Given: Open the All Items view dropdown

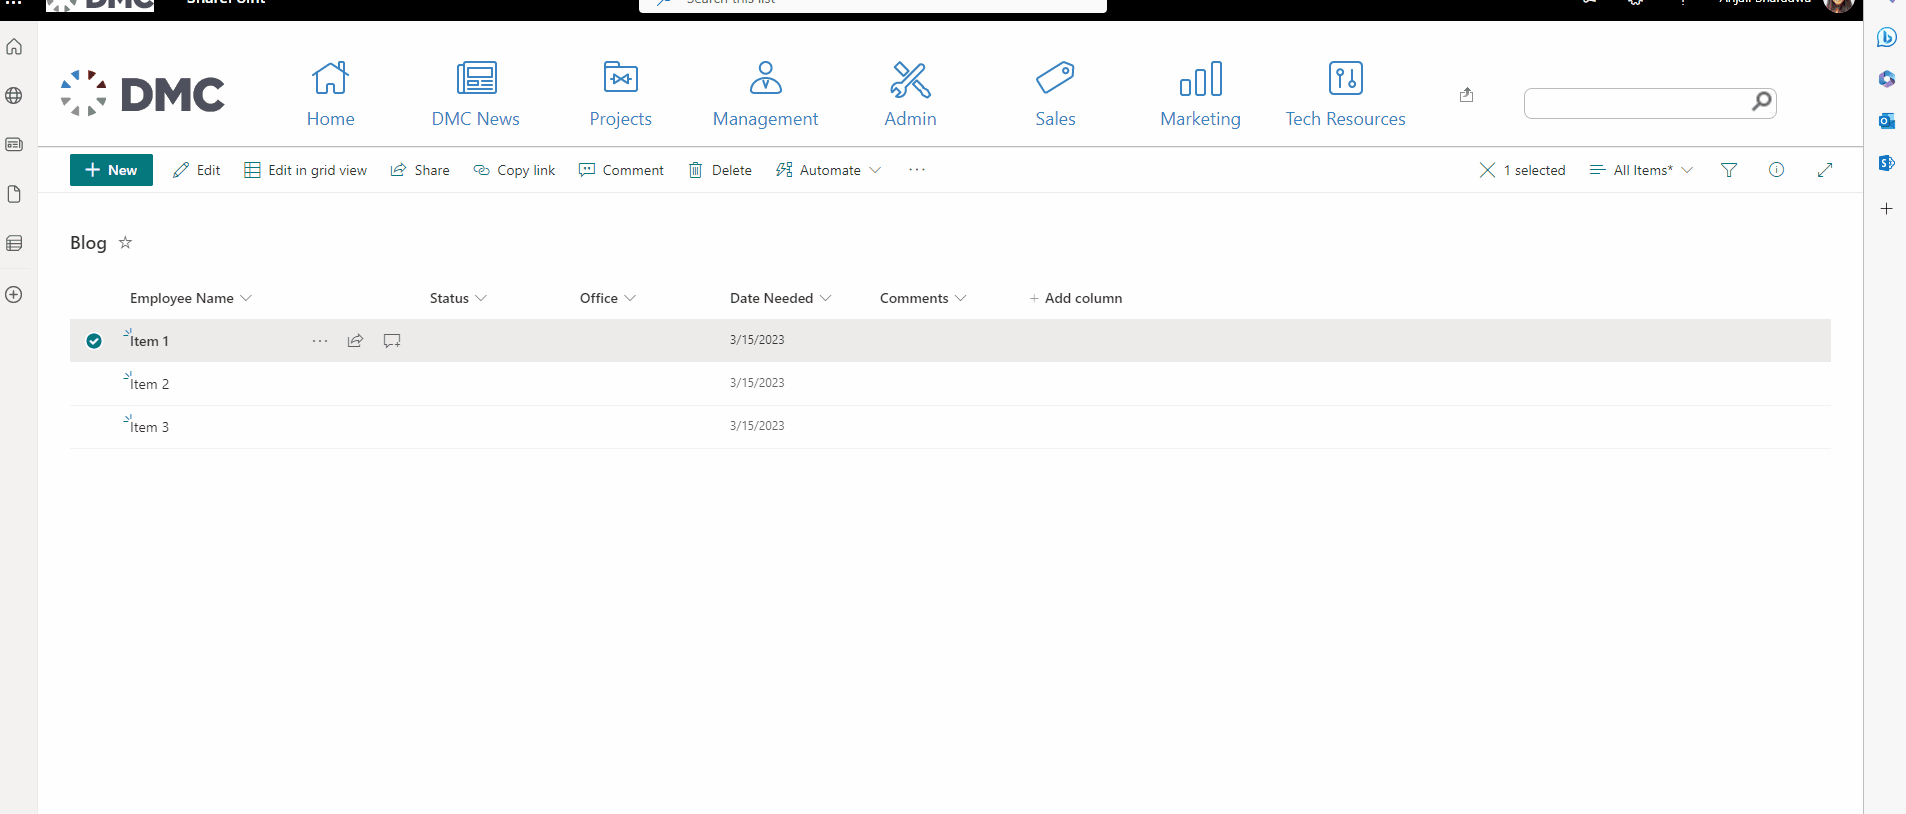Looking at the screenshot, I should coord(1641,170).
